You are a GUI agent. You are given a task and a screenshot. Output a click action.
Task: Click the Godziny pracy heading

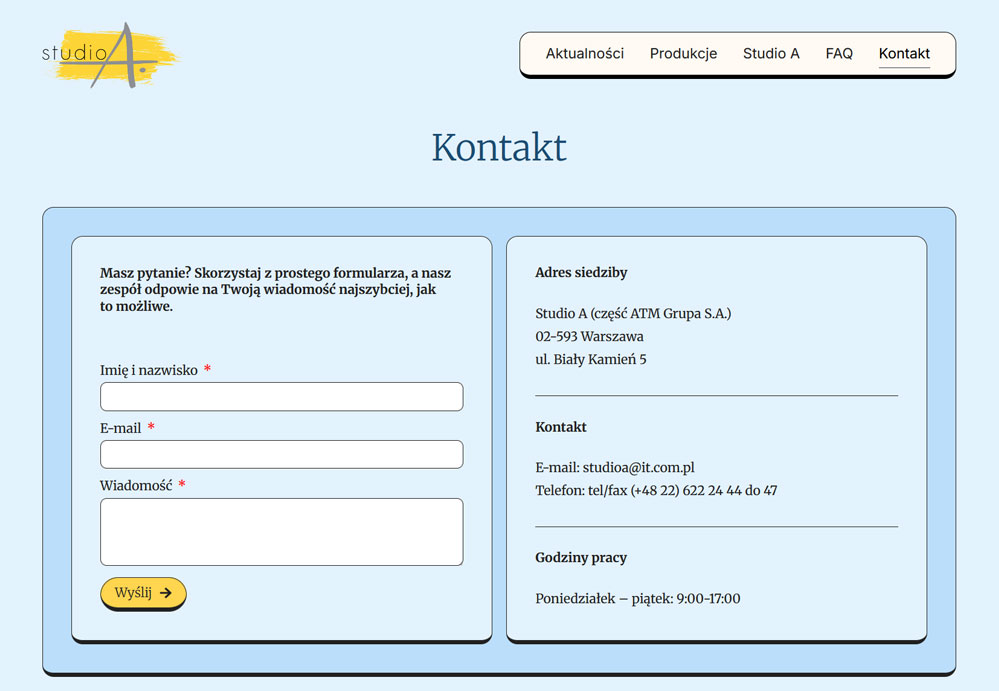coord(581,558)
